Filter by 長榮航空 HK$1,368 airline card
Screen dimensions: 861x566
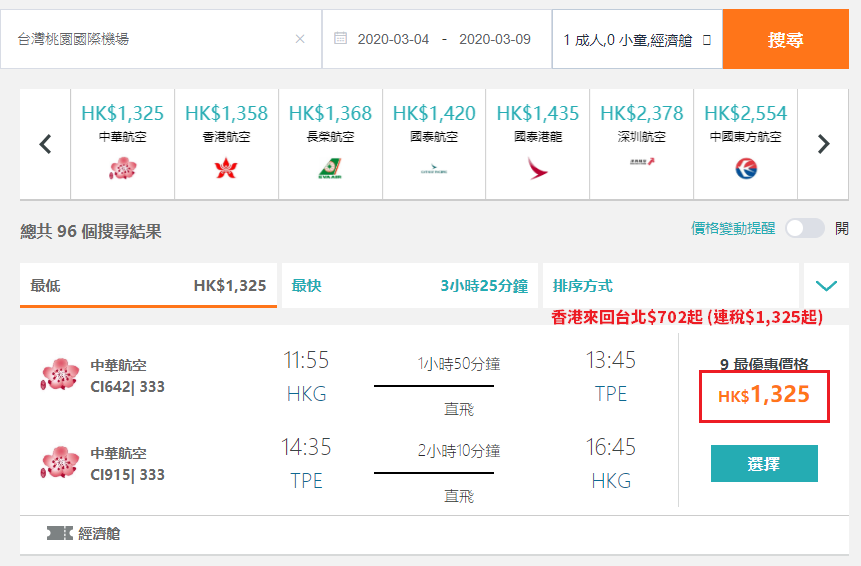(x=330, y=144)
